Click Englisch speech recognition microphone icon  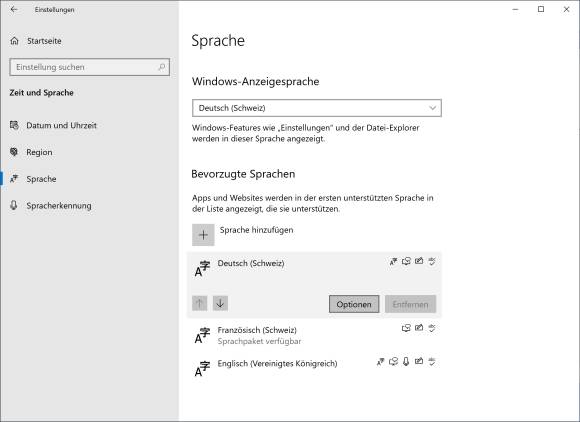[x=406, y=361]
